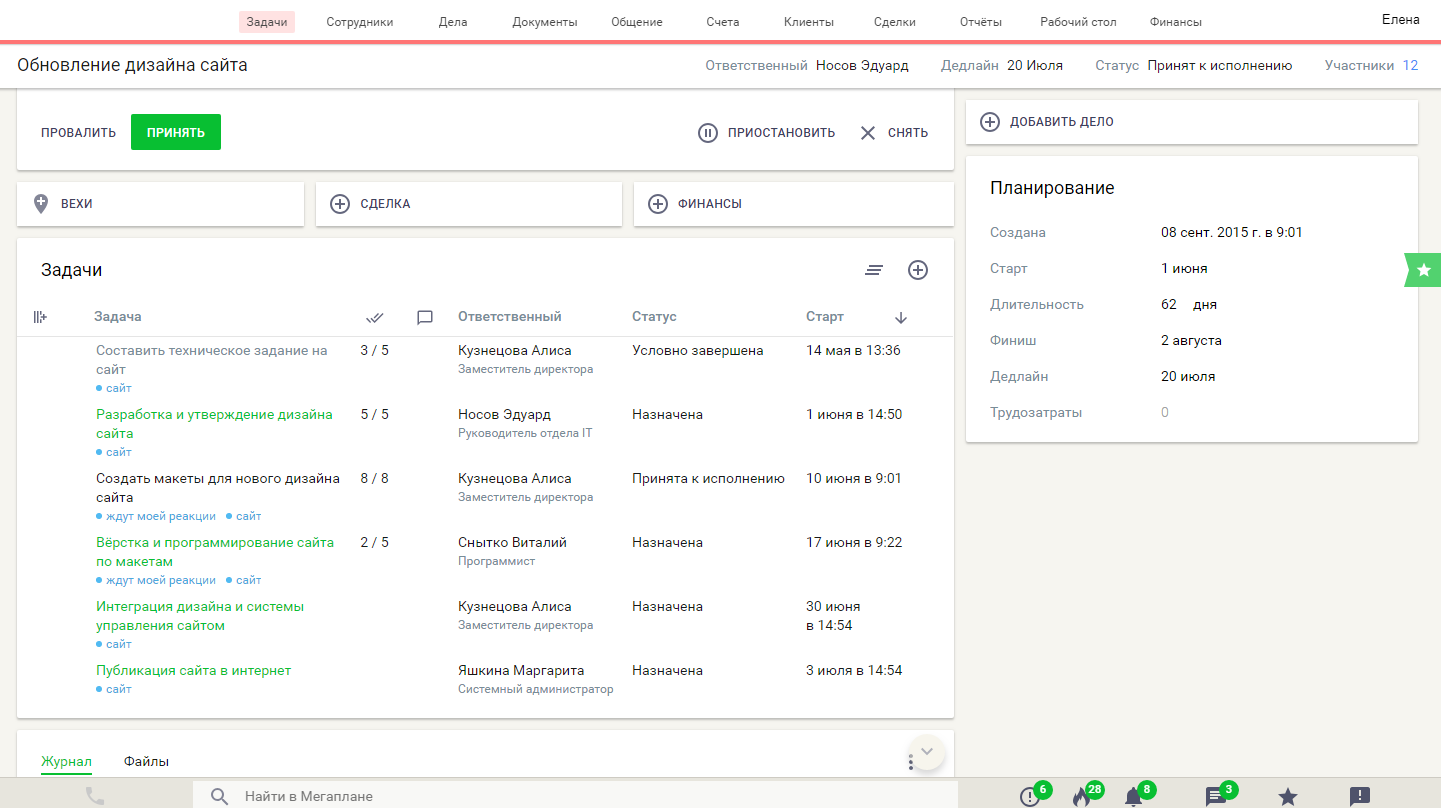Click the column settings icon in table header
This screenshot has height=808, width=1441.
(x=40, y=317)
